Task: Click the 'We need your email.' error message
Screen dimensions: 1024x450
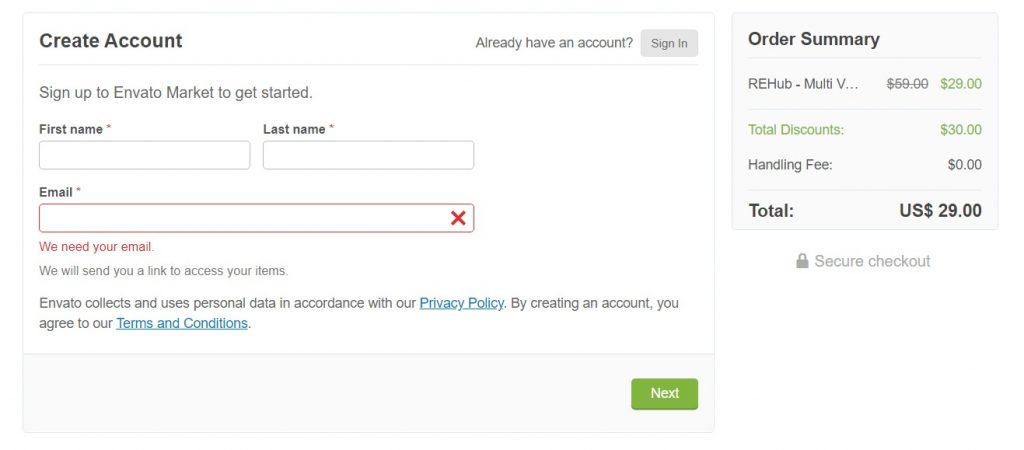Action: coord(97,247)
